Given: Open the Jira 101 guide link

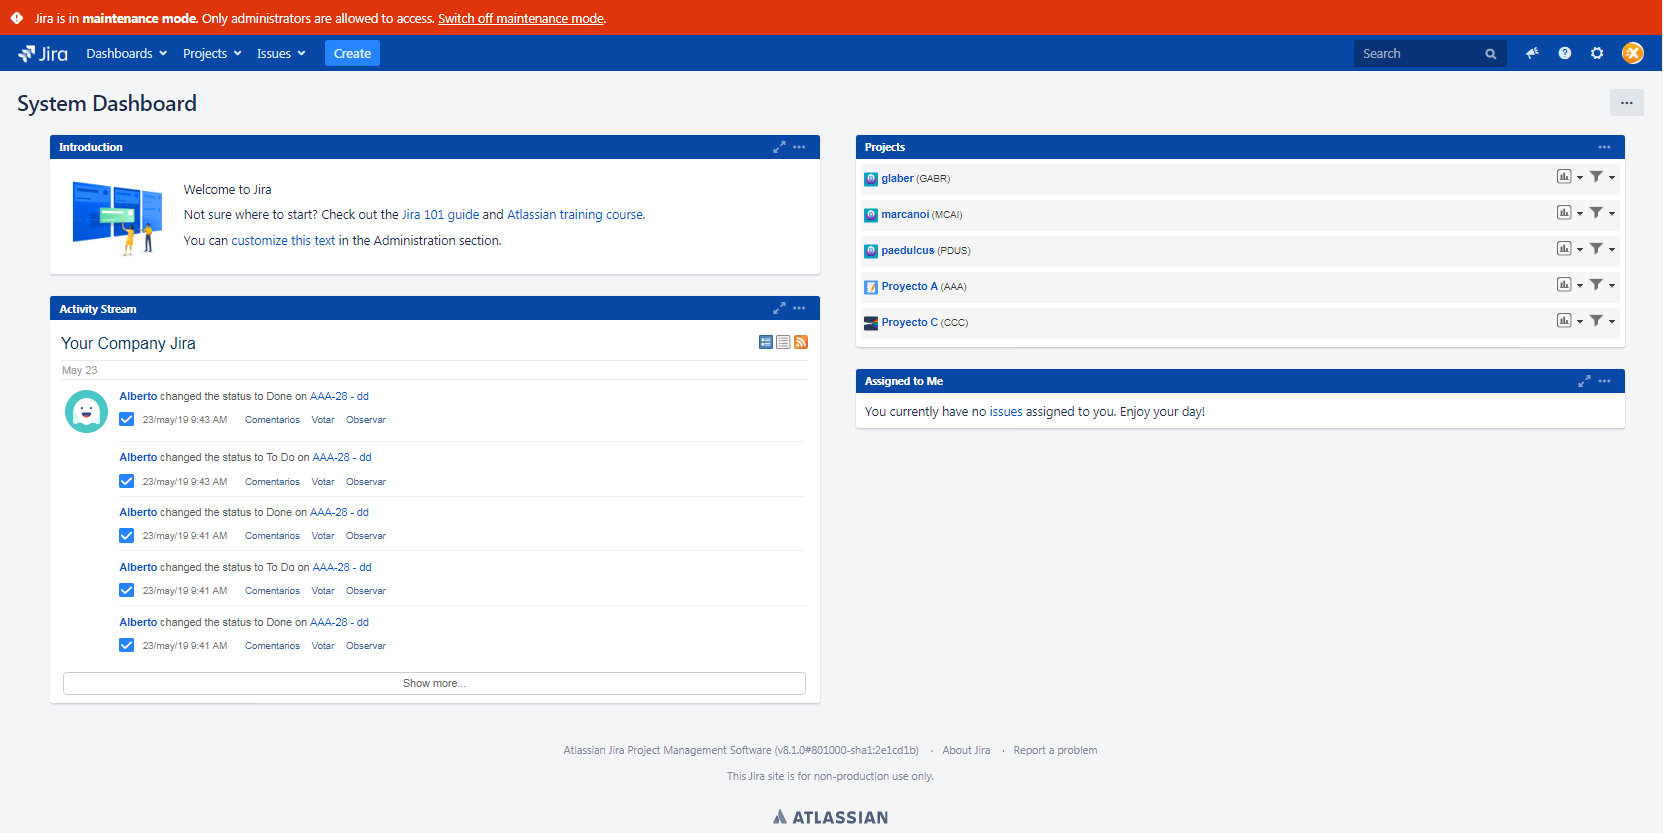Looking at the screenshot, I should point(440,214).
